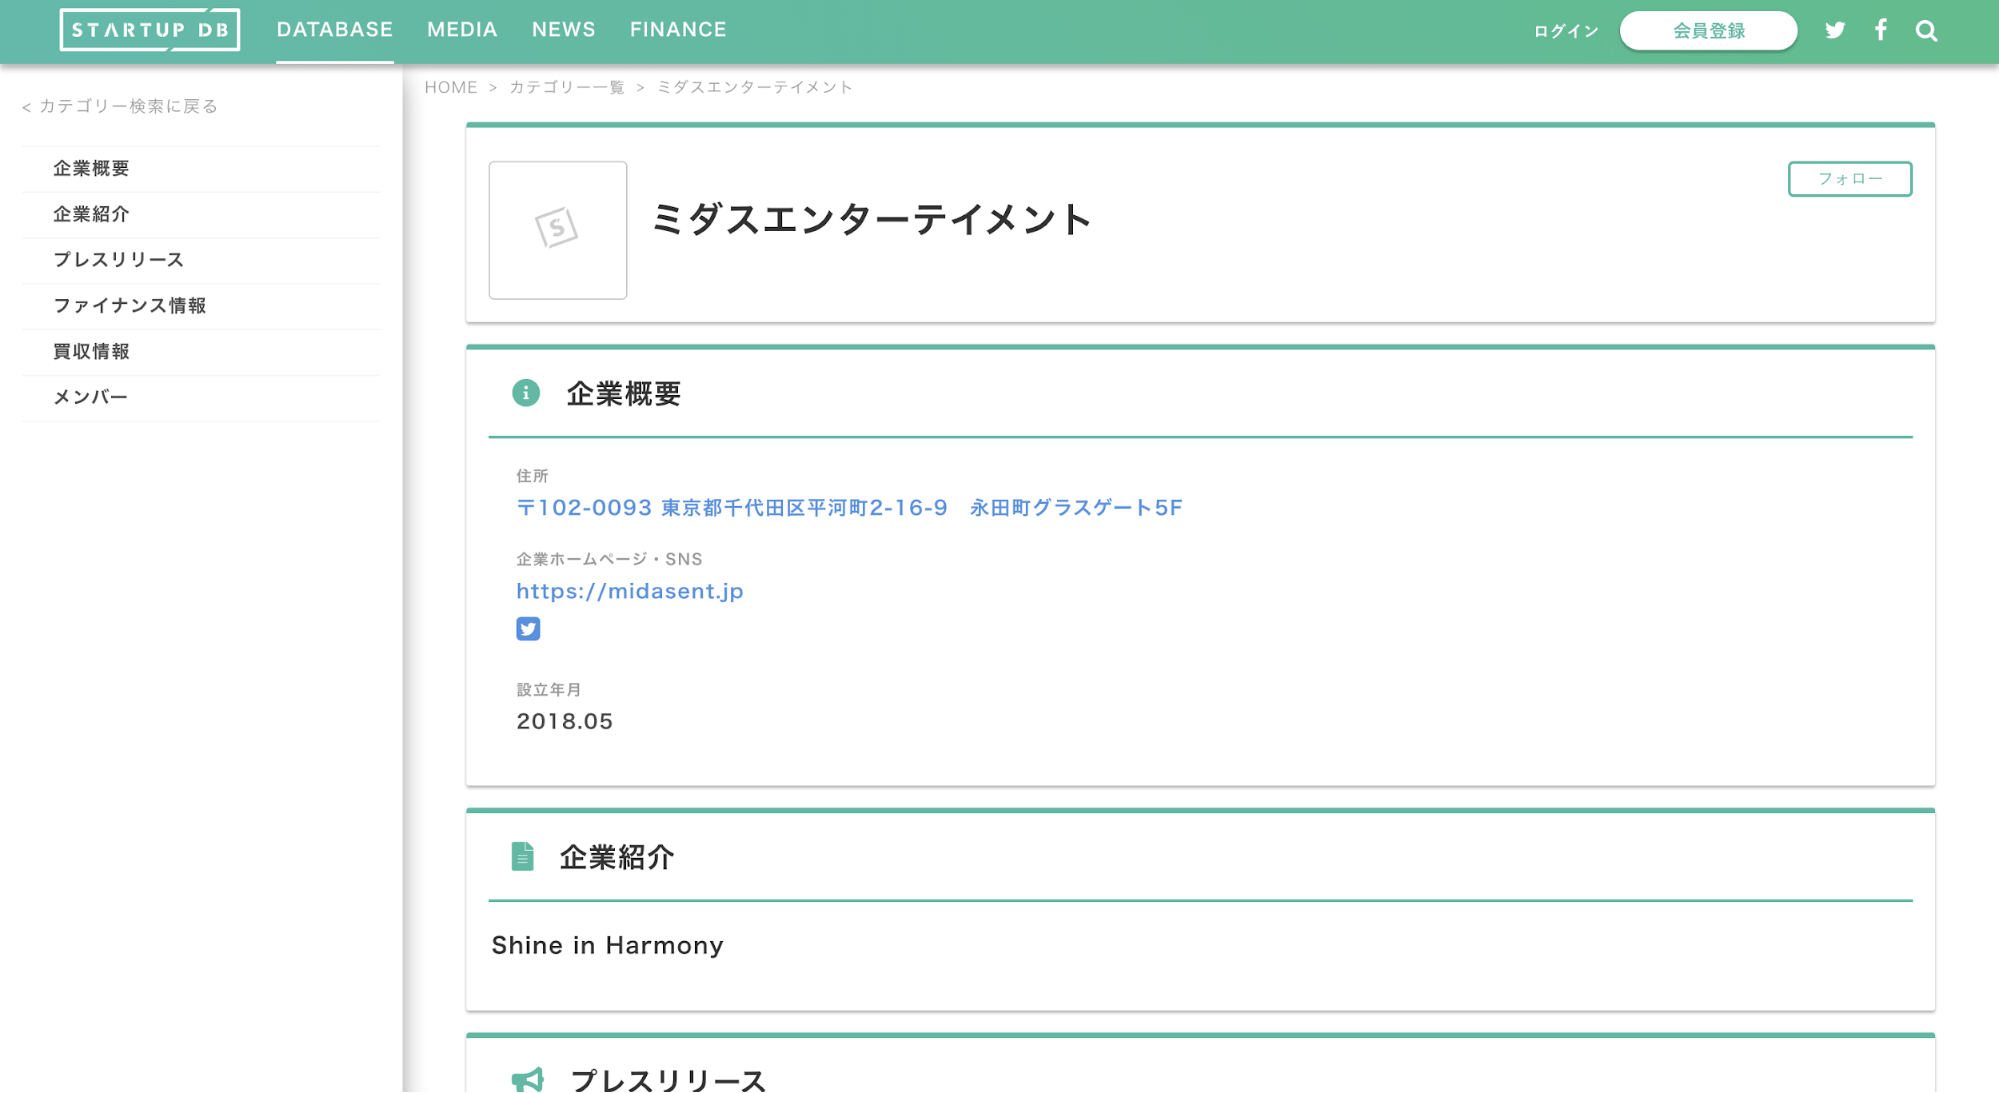Click the 会員登録 registration button
Screen dimensions: 1999x1093
(1708, 30)
